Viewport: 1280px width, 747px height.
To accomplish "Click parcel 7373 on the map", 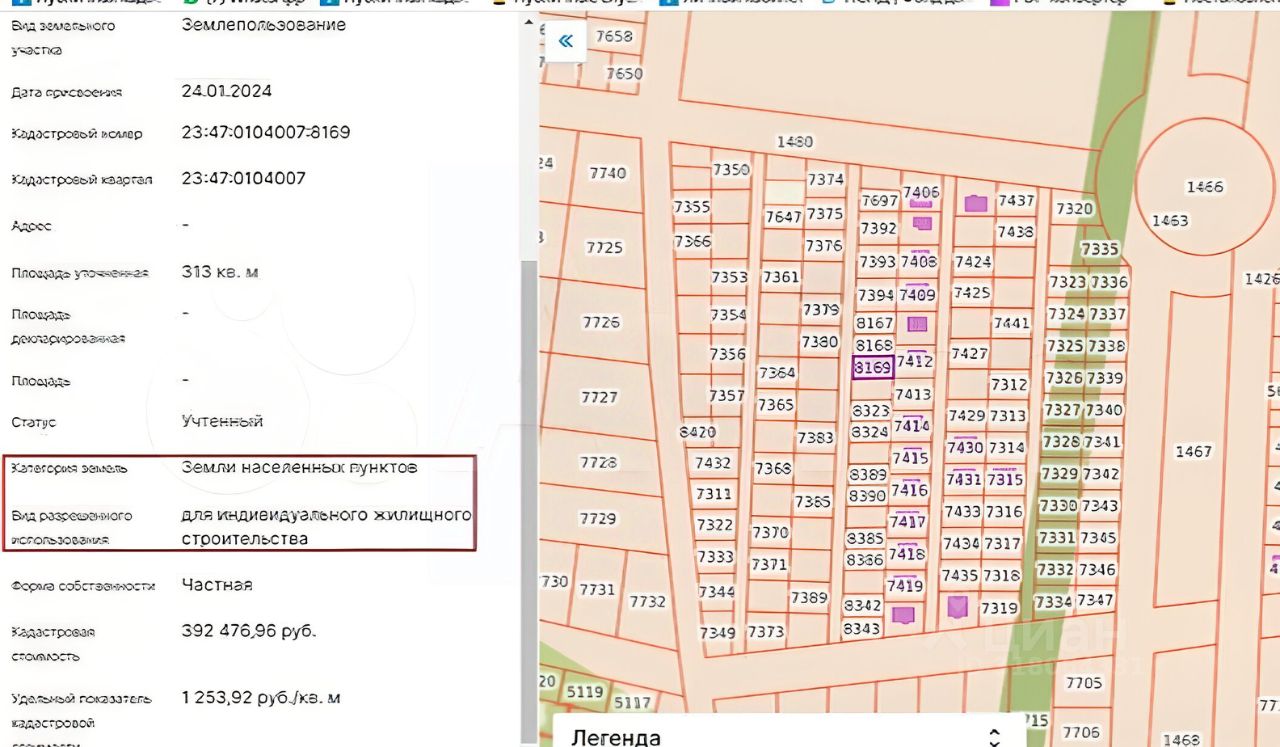I will pos(766,632).
